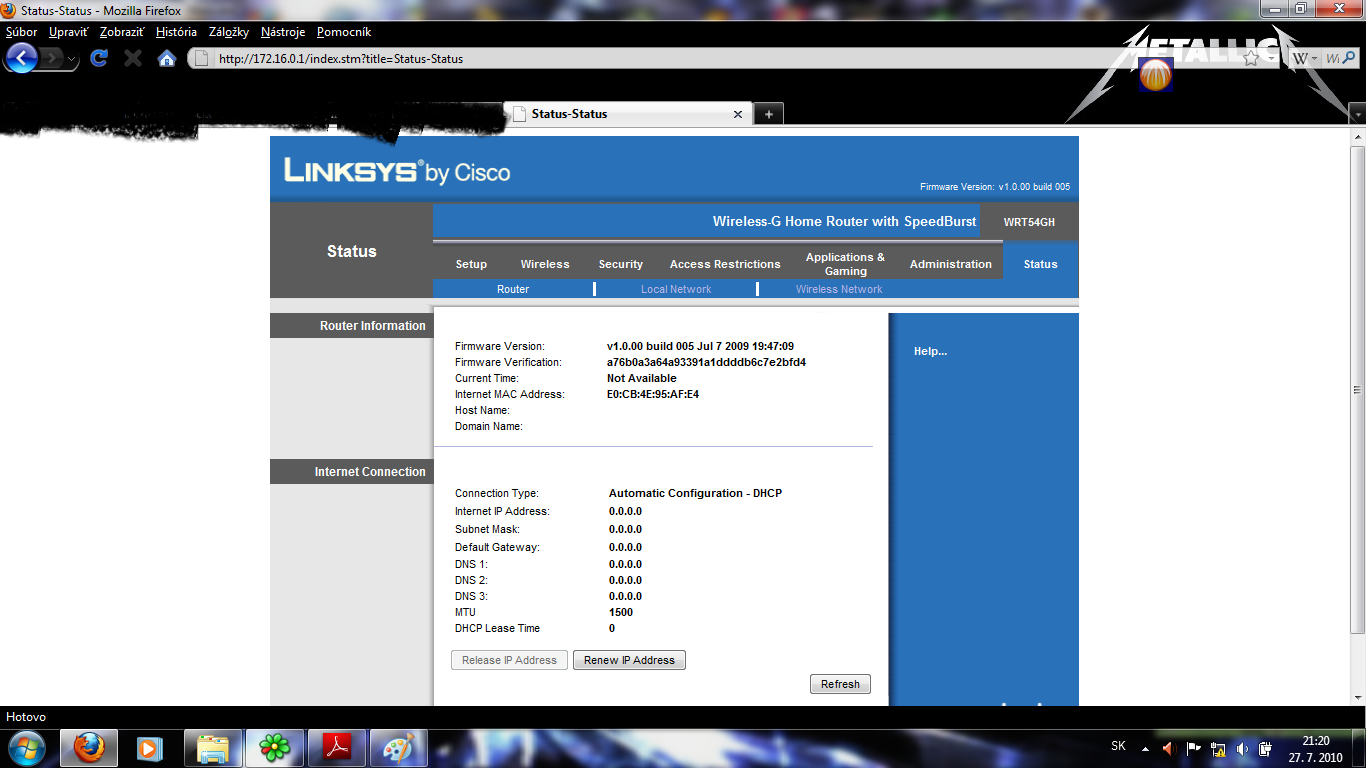Reload the router status page
This screenshot has height=768, width=1366.
[x=98, y=58]
